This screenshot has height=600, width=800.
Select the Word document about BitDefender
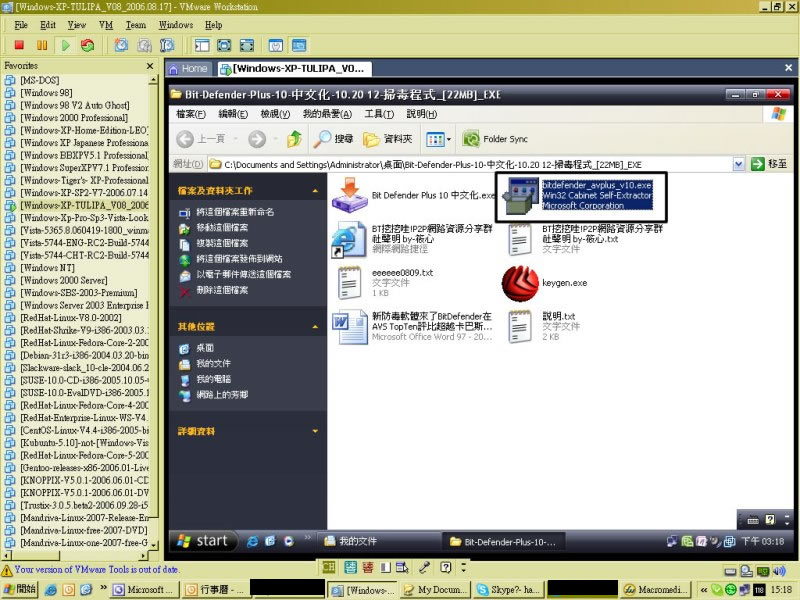[x=412, y=327]
